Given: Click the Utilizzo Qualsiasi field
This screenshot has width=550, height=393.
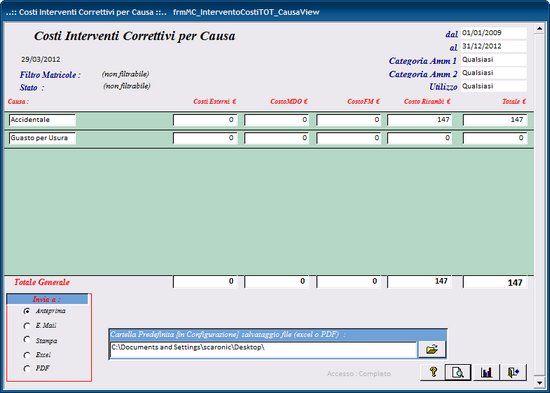Looking at the screenshot, I should (x=494, y=86).
